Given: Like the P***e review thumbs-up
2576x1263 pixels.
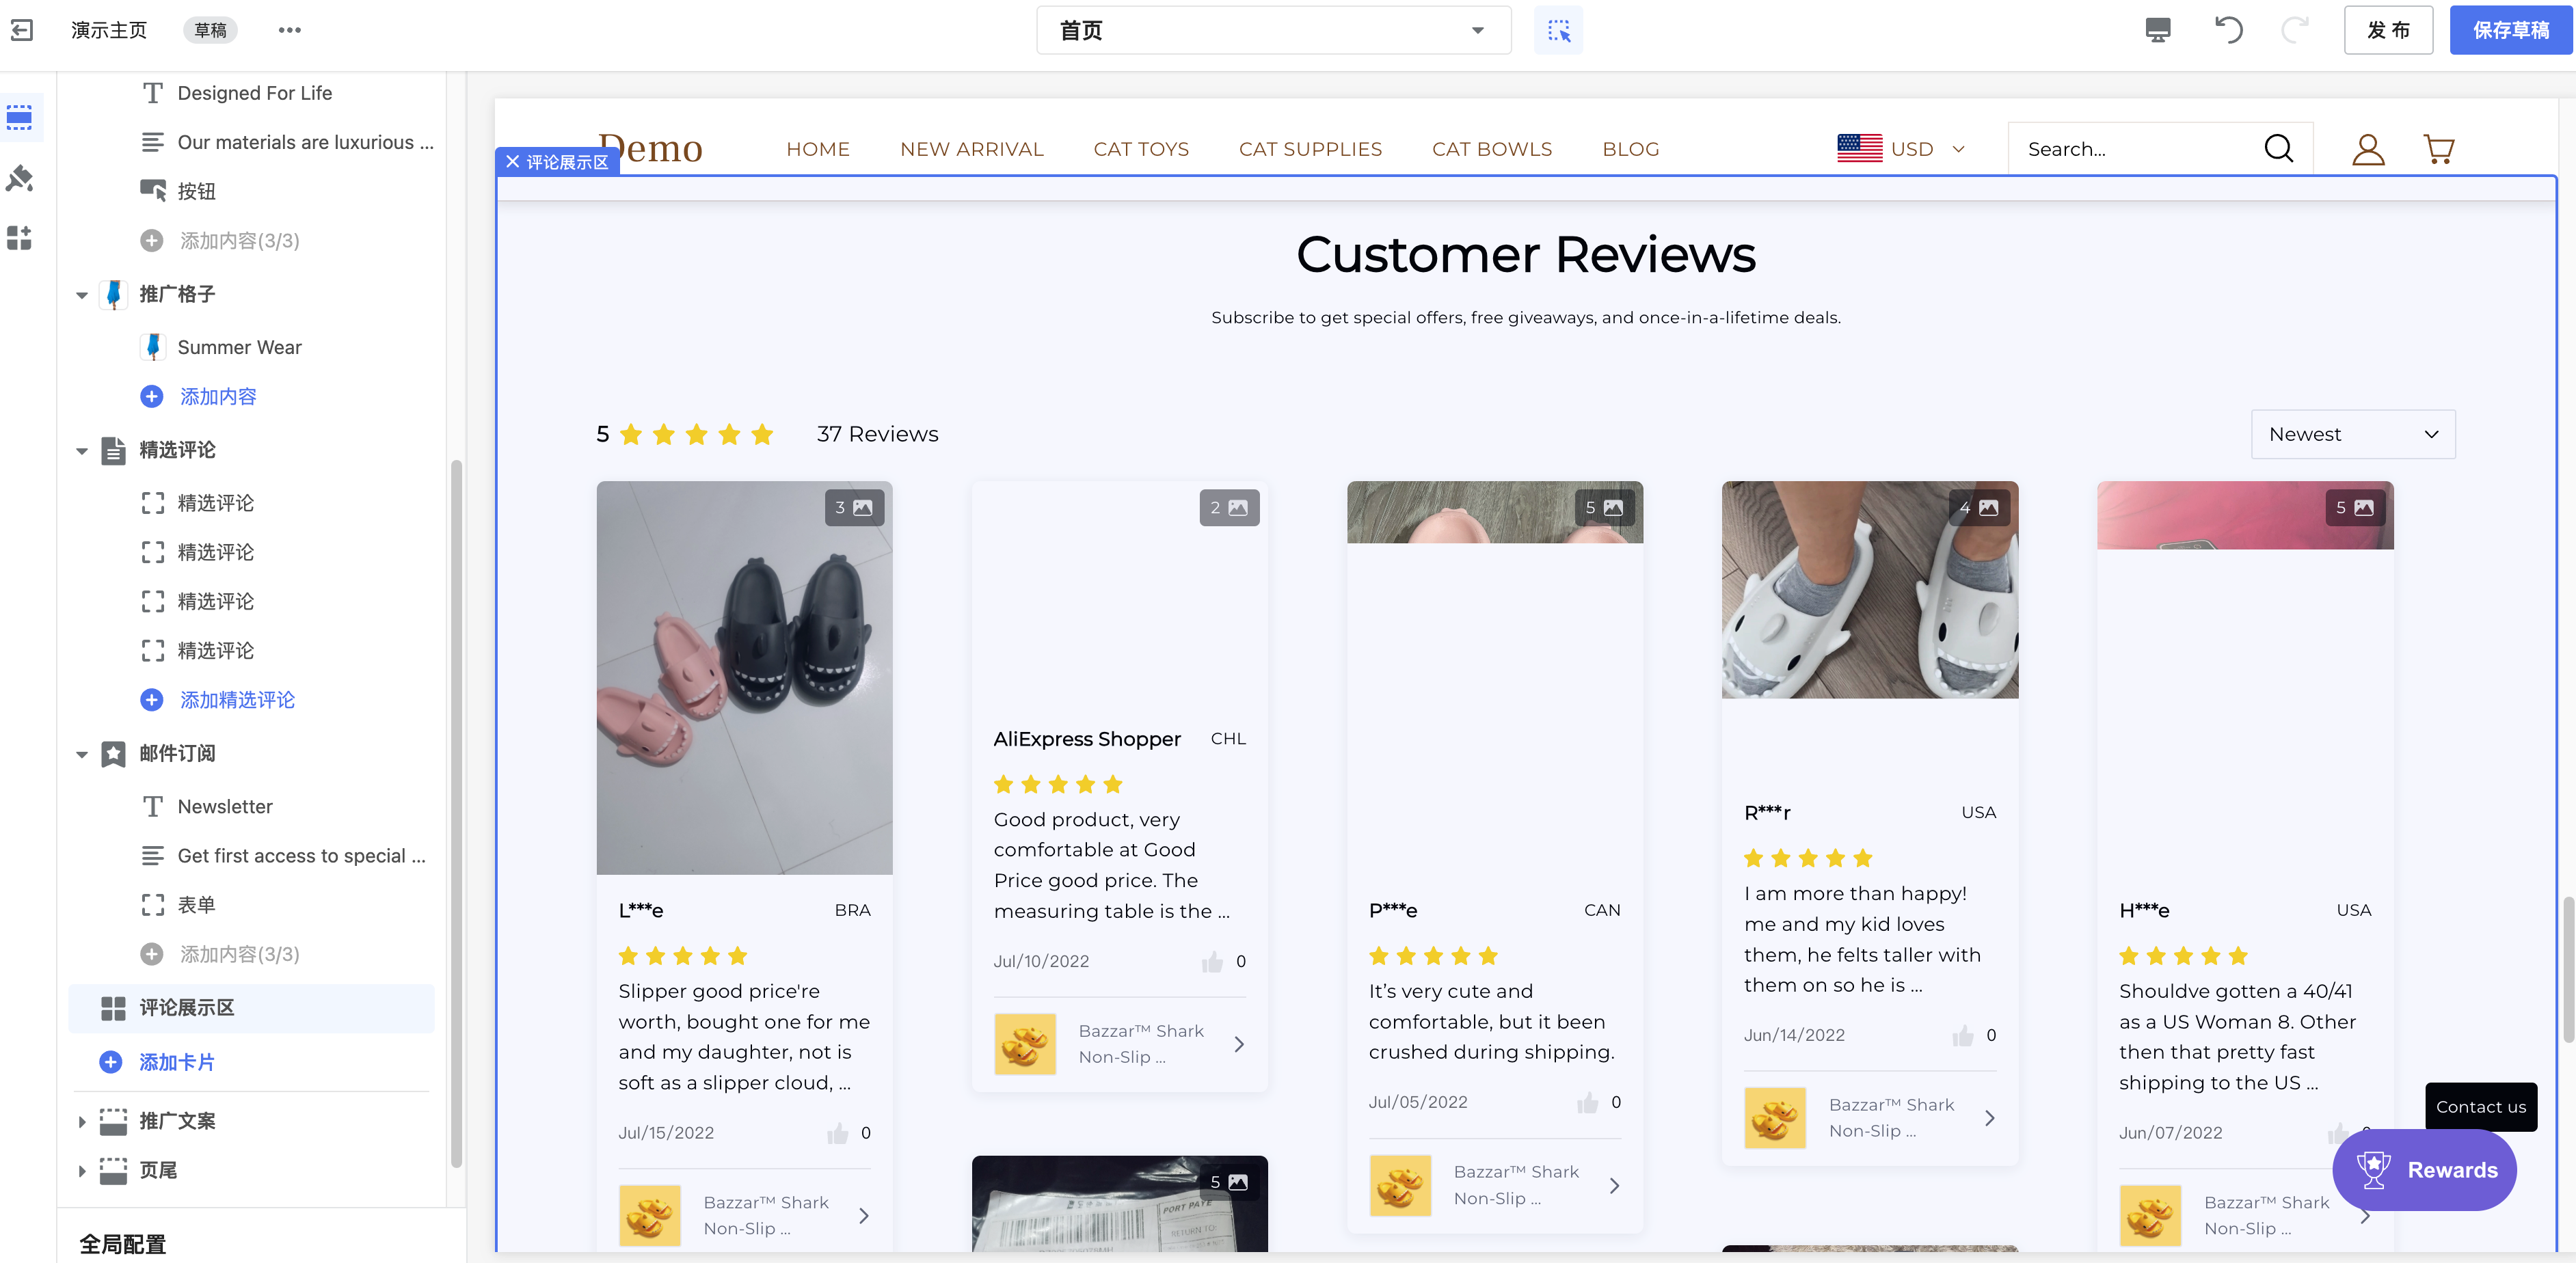Looking at the screenshot, I should point(1587,1102).
